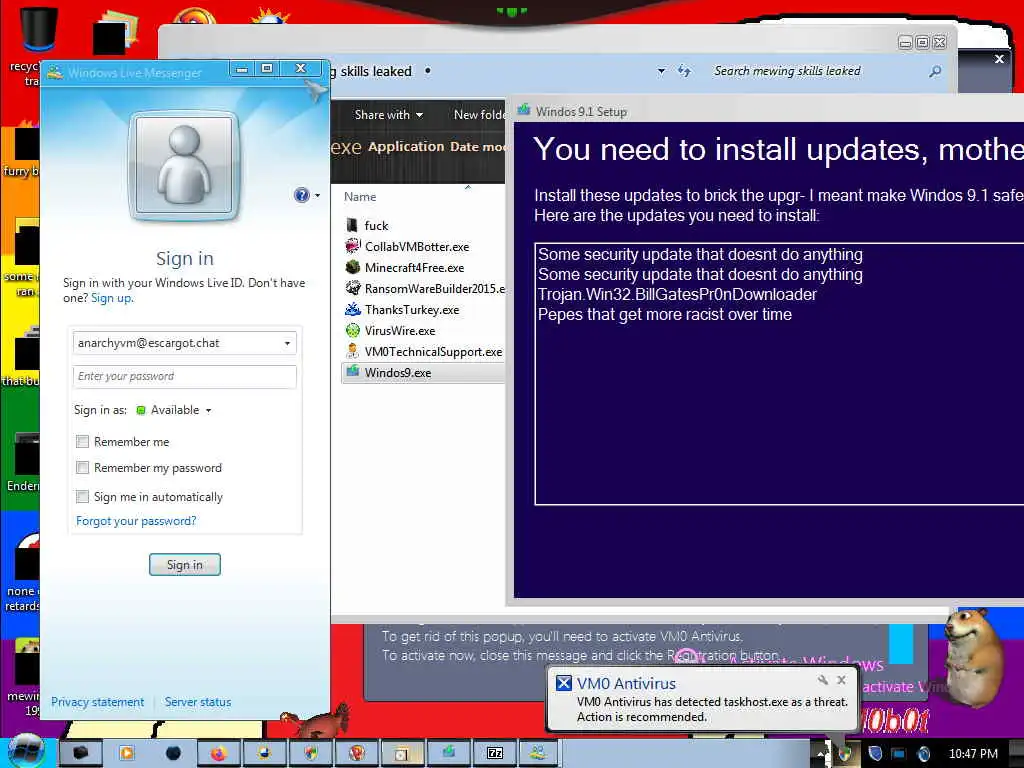Click the Enter your password field
This screenshot has height=768, width=1024.
(x=185, y=376)
